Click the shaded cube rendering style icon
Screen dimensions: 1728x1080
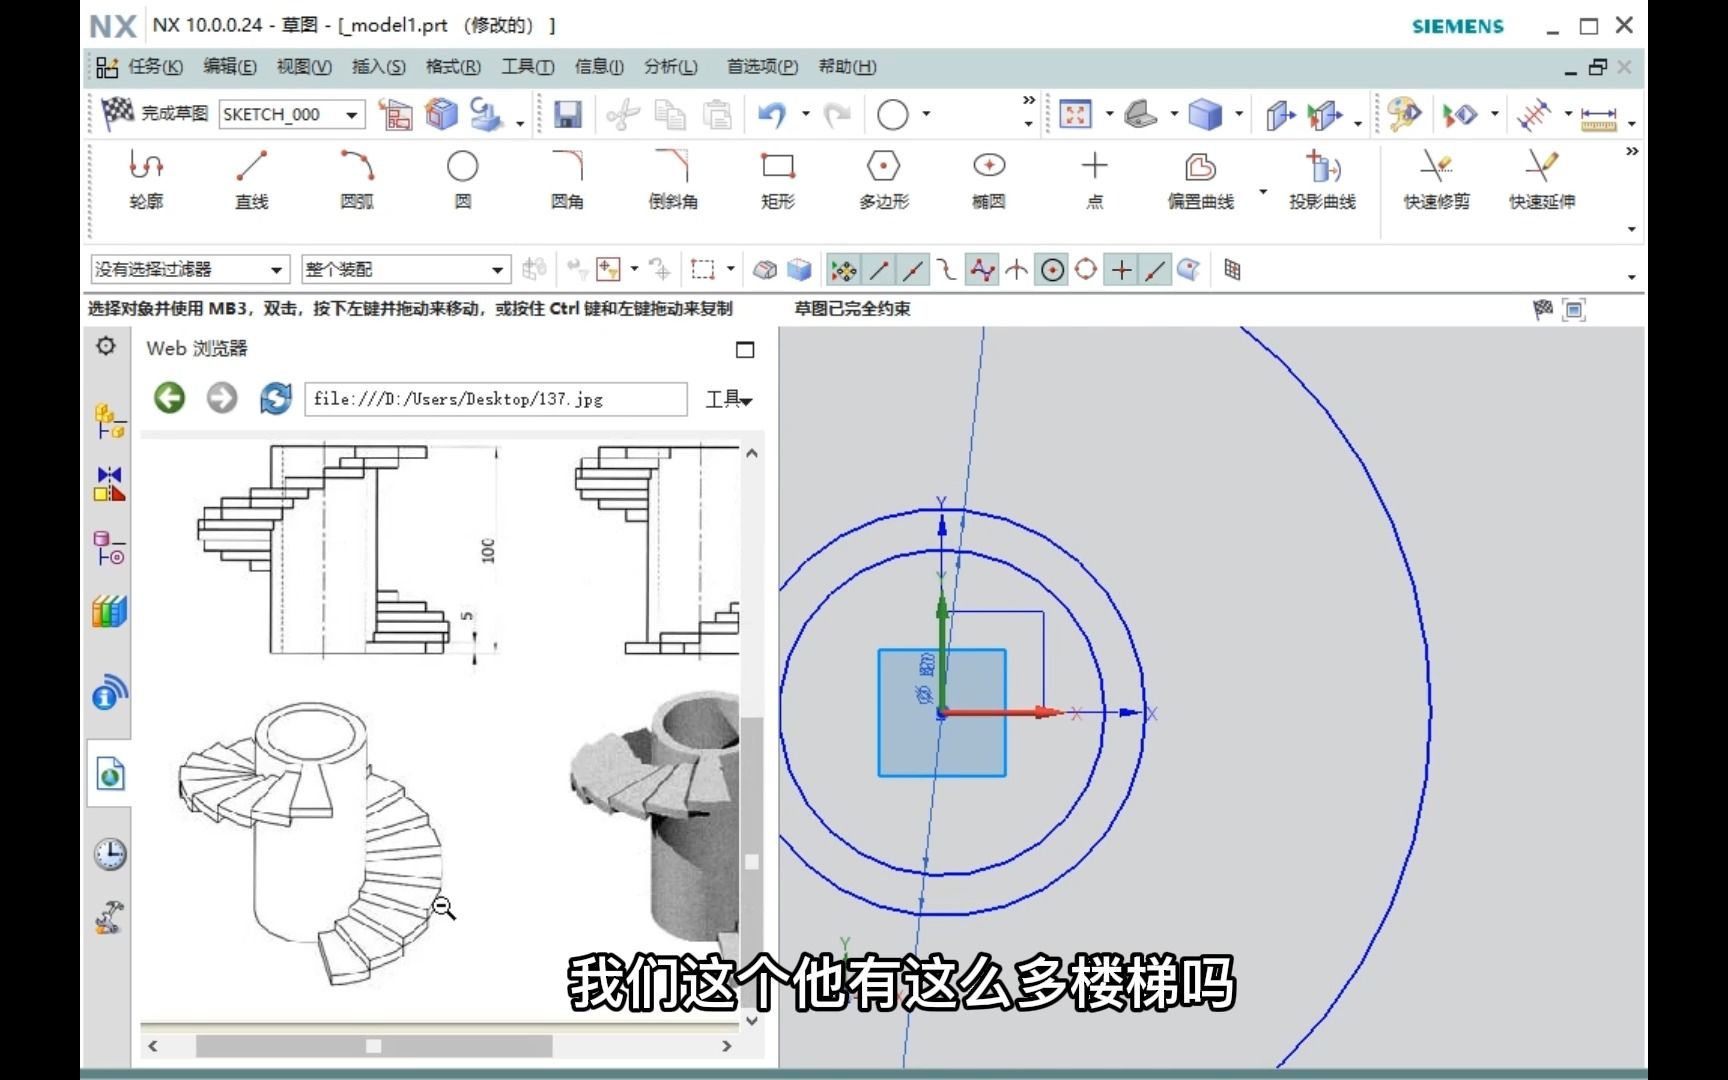tap(1204, 115)
